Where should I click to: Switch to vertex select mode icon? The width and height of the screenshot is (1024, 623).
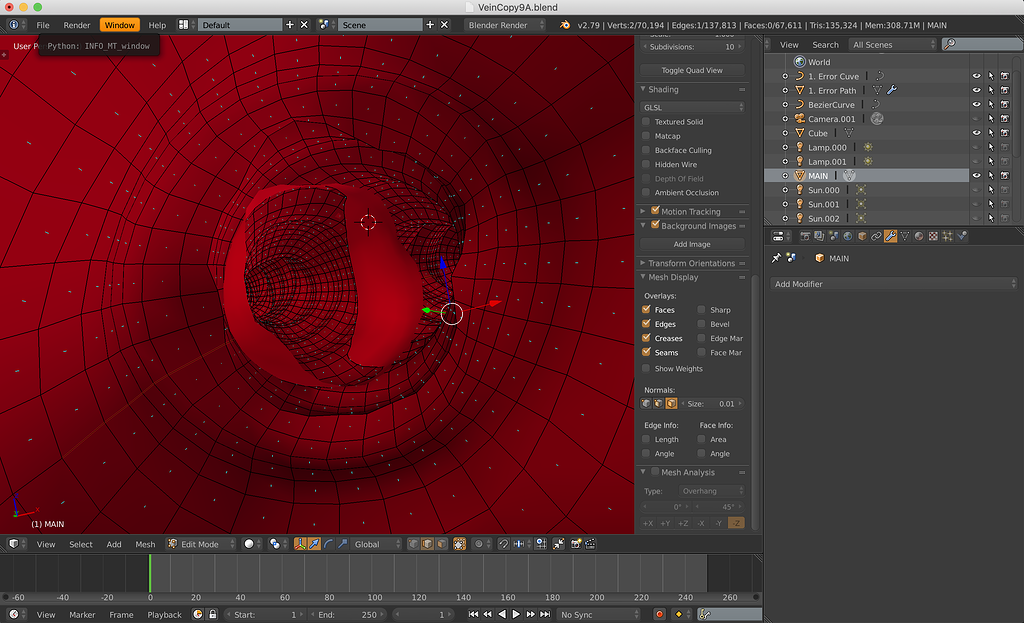point(413,544)
